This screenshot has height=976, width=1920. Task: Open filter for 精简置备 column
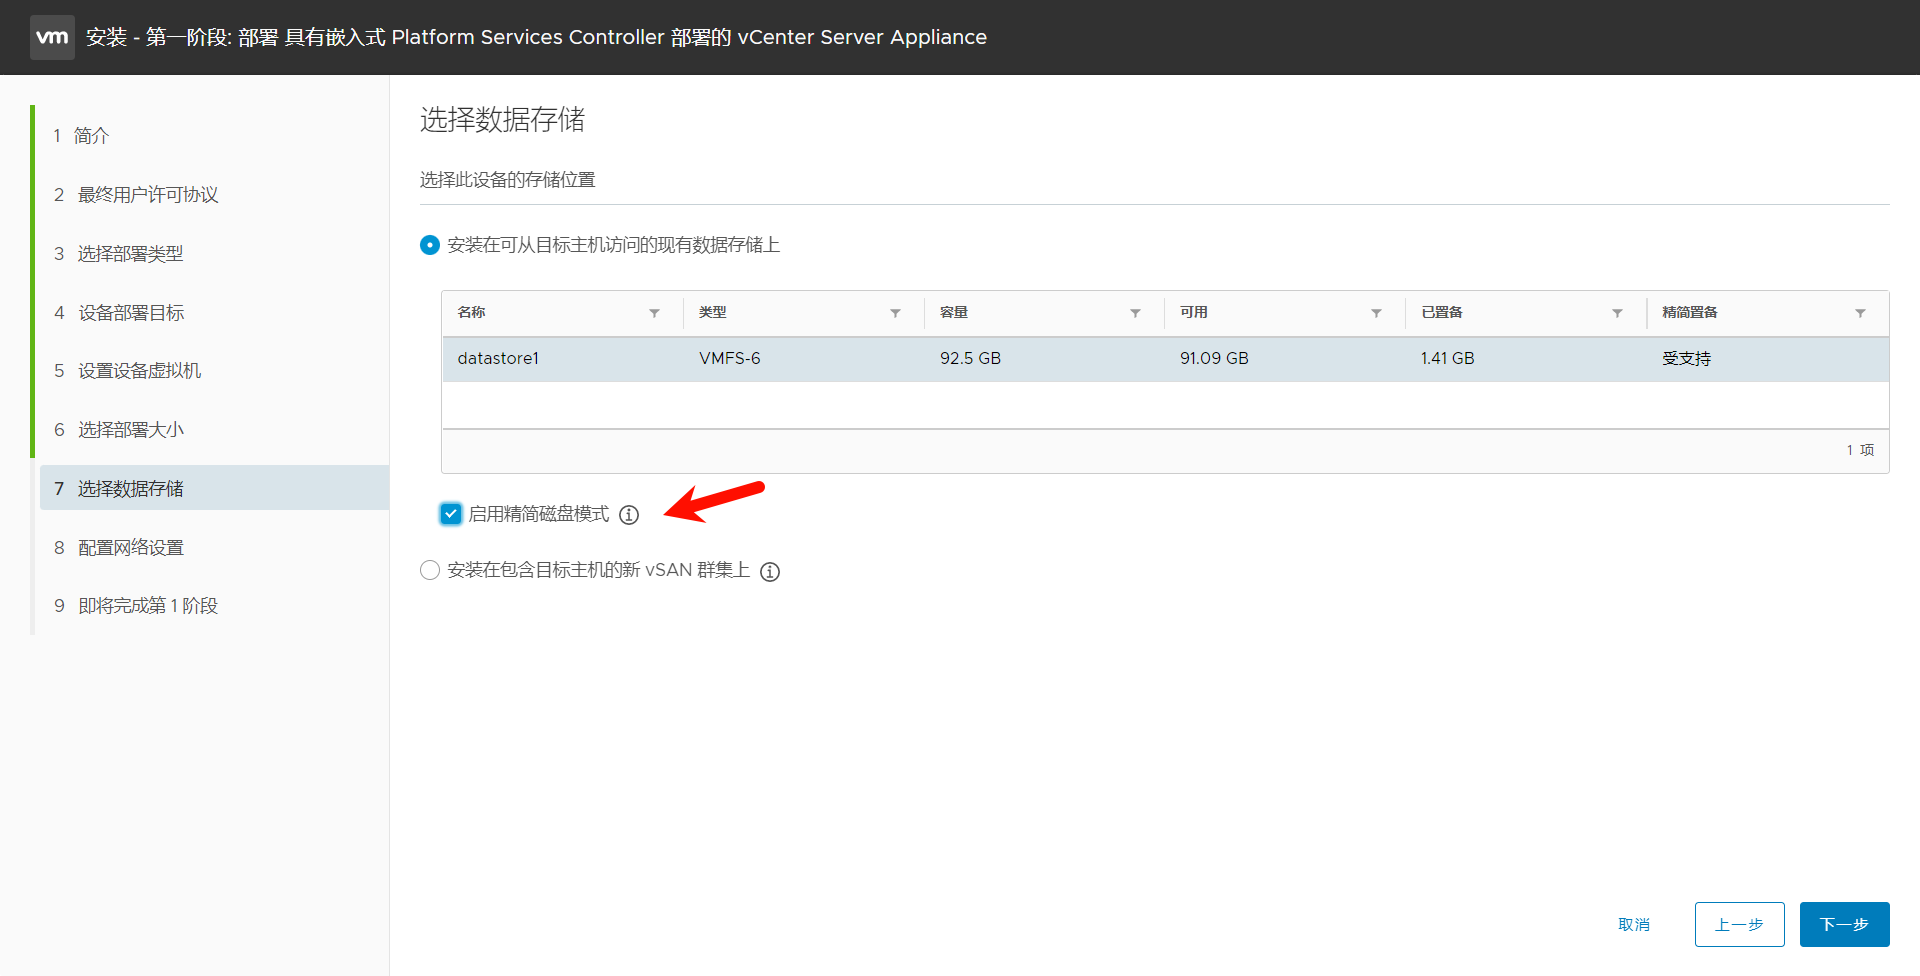pyautogui.click(x=1860, y=313)
